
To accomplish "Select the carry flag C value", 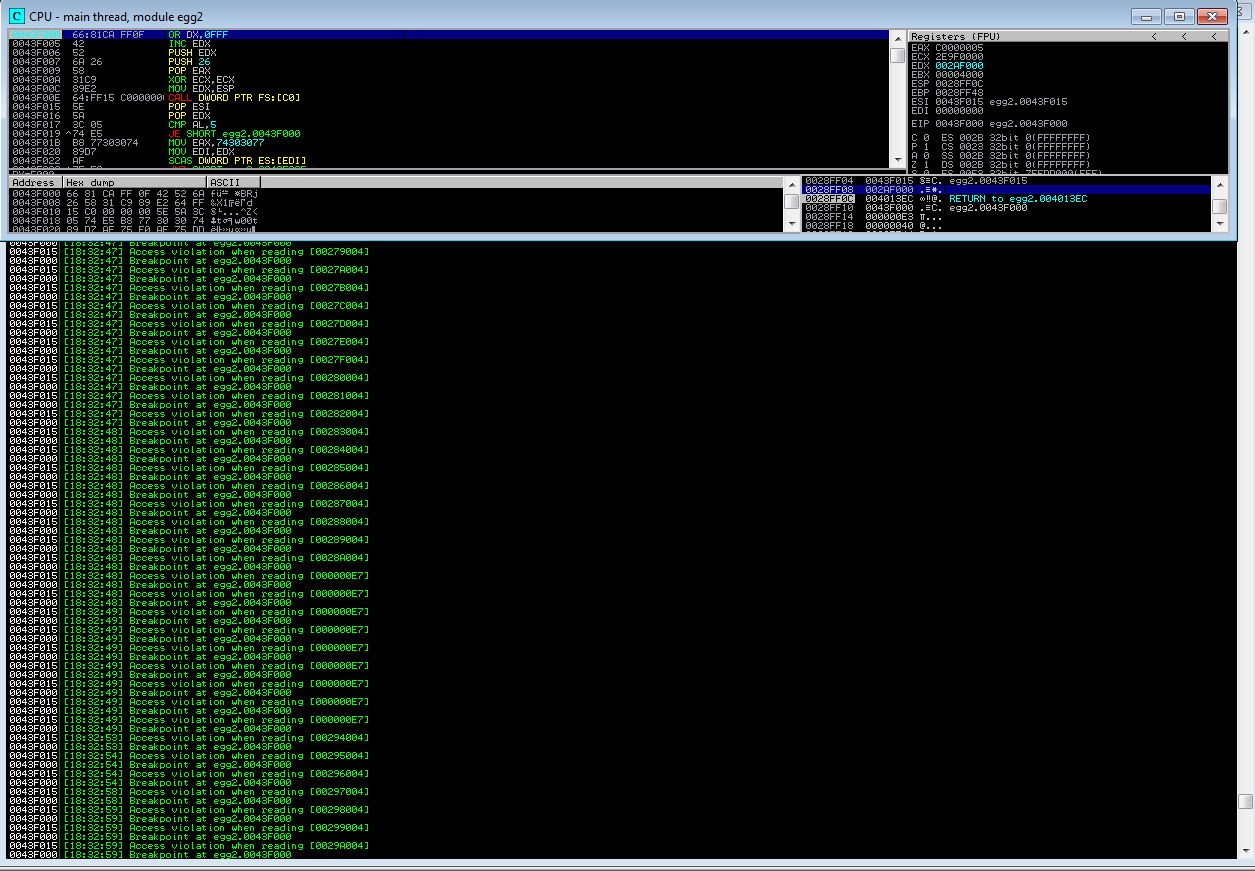I will [927, 137].
